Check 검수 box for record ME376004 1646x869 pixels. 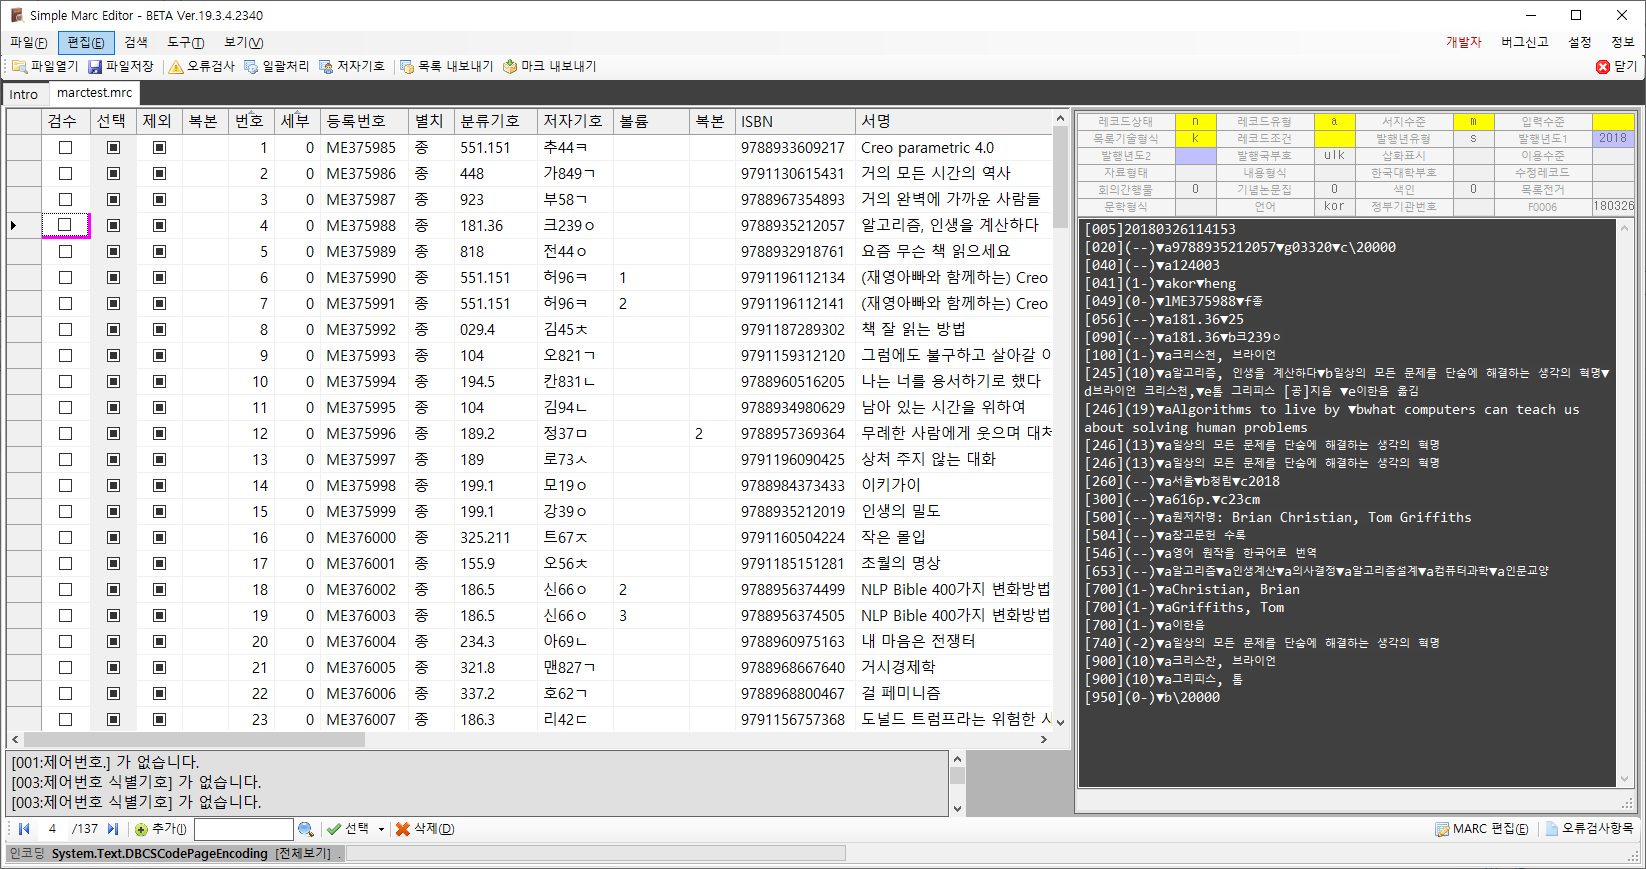(66, 641)
